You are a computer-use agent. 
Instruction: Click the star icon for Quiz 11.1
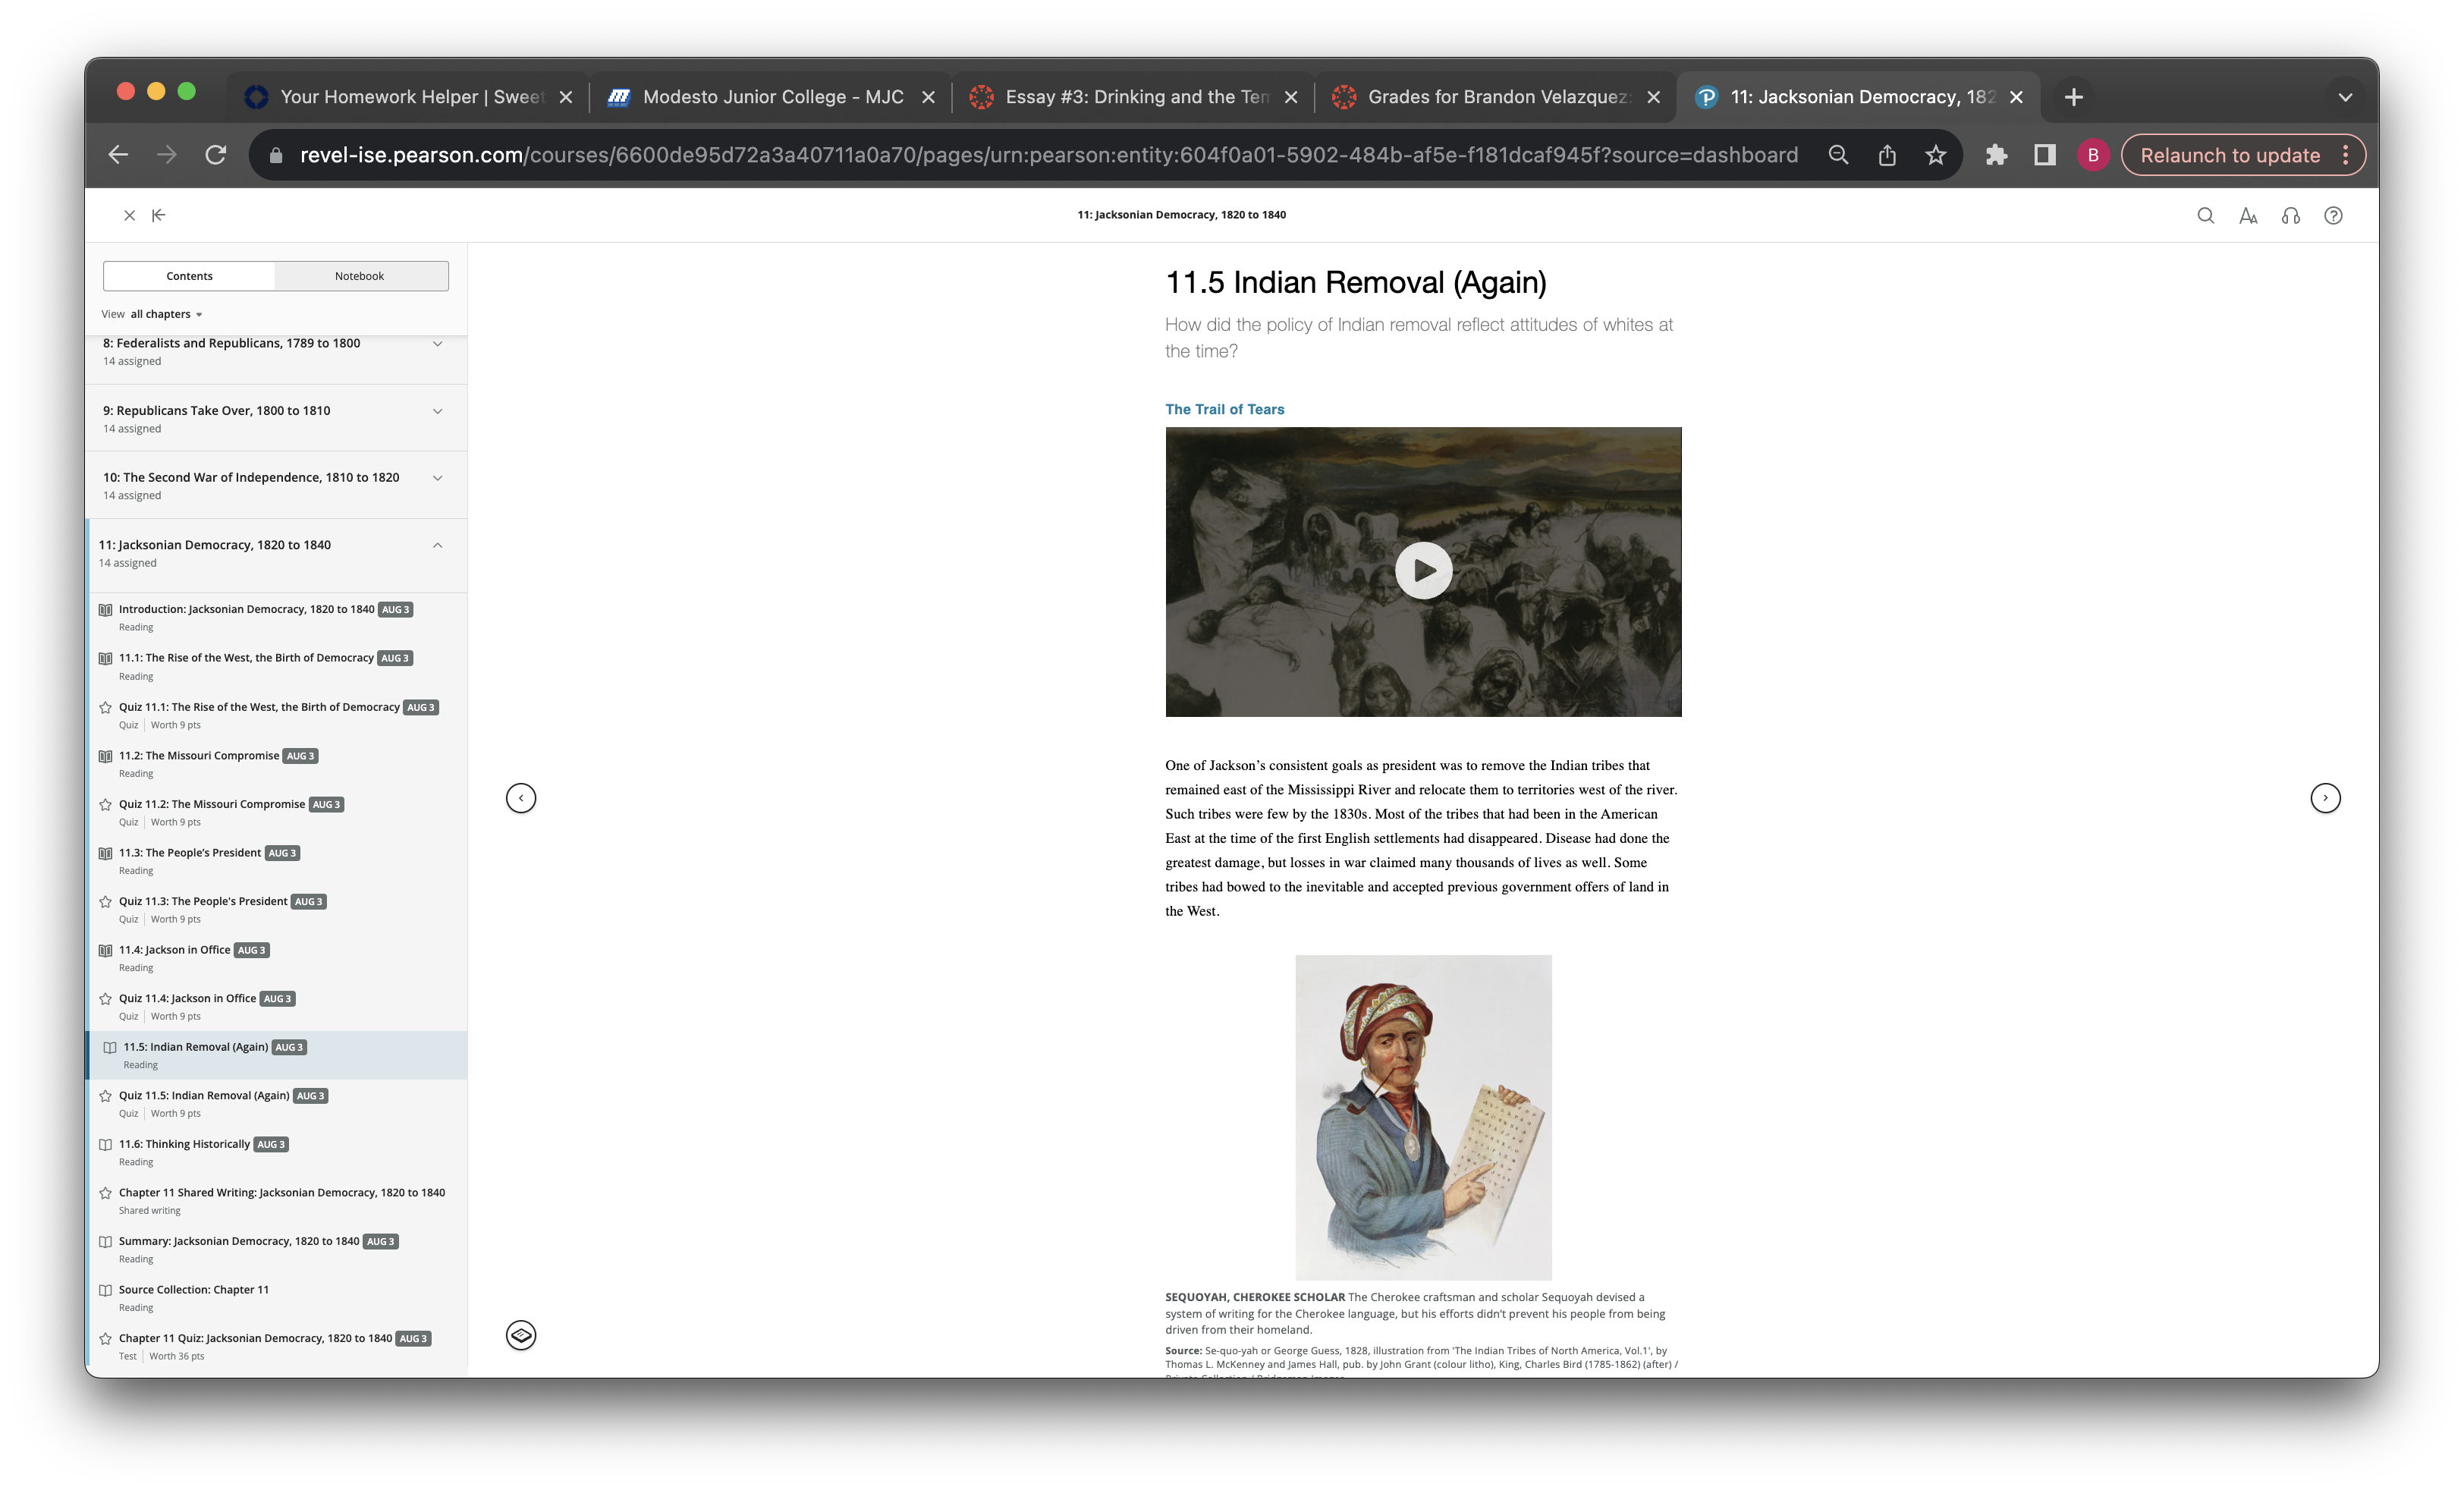click(x=105, y=708)
